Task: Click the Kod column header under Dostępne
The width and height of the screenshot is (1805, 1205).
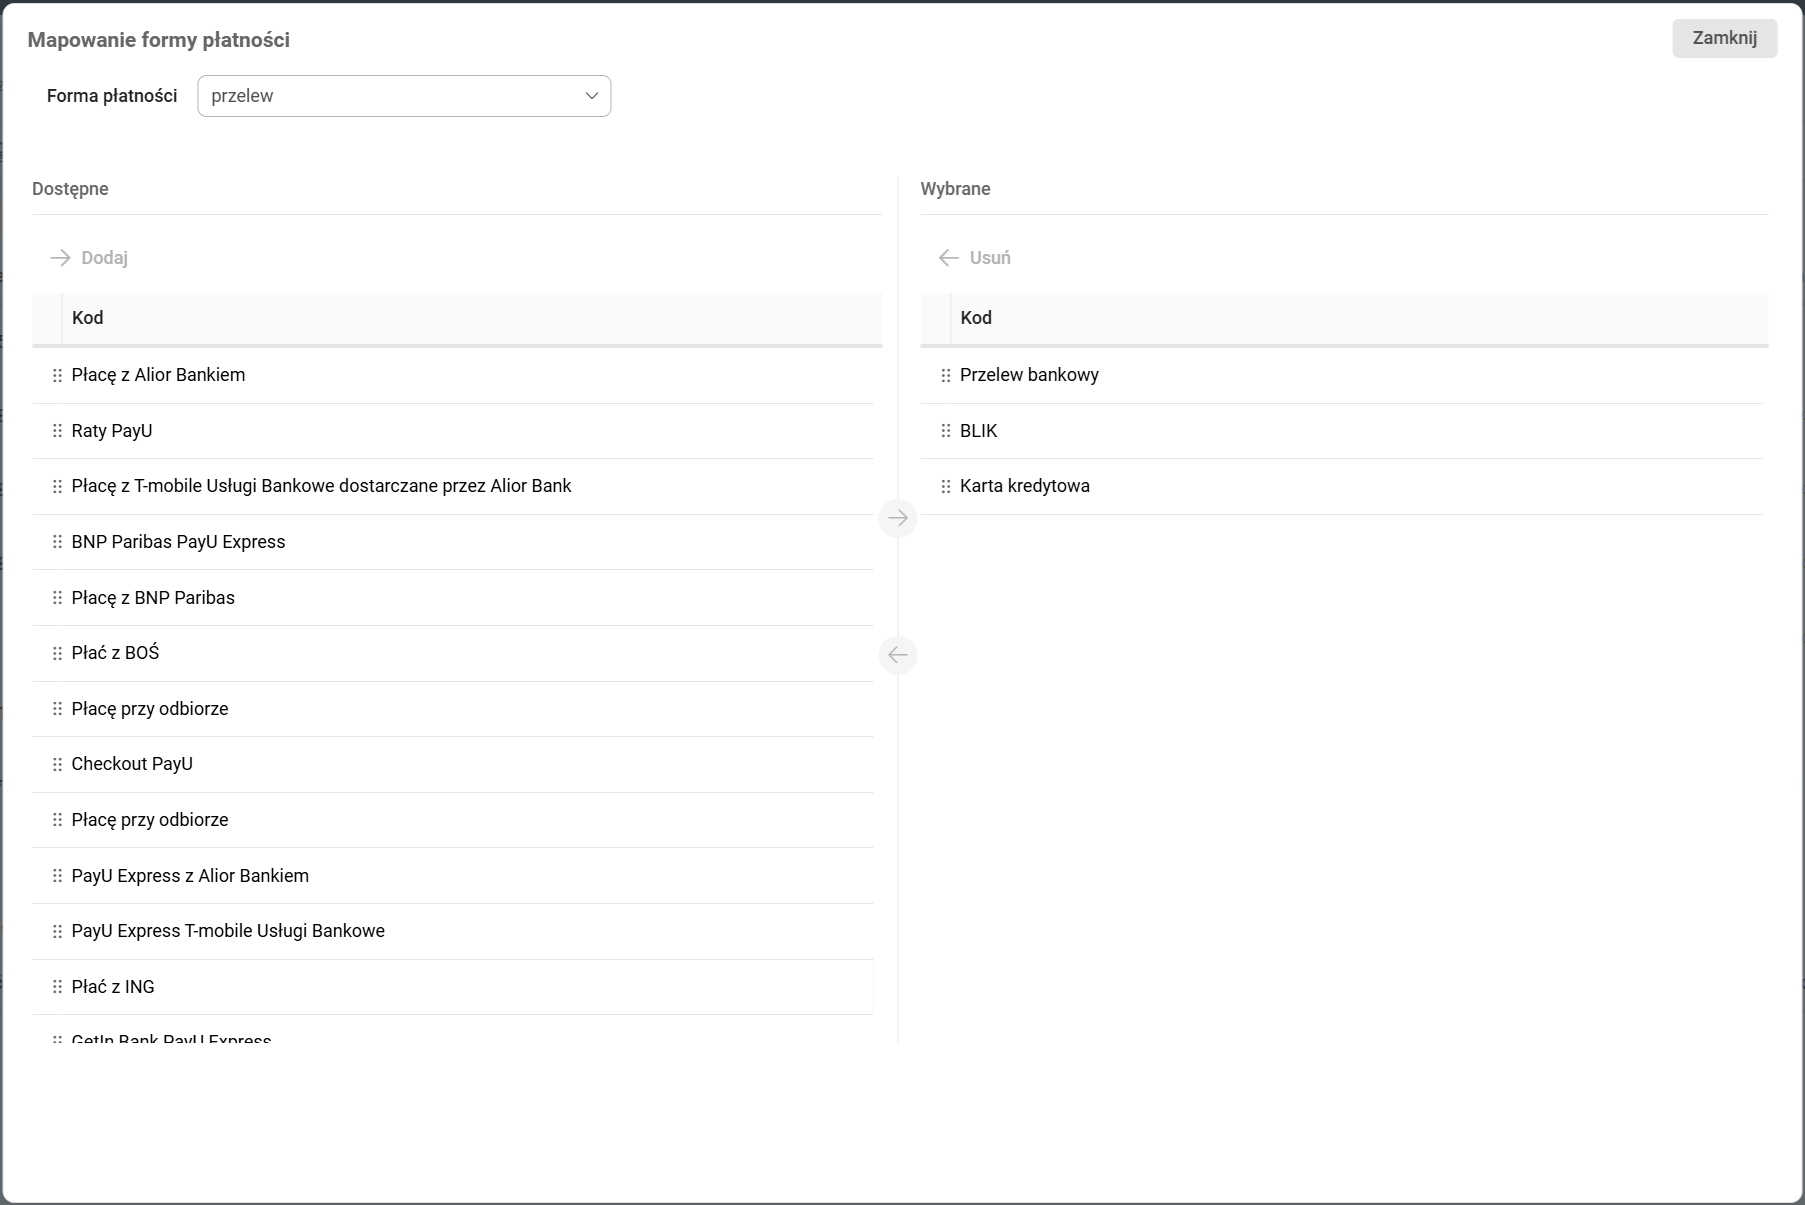Action: 88,318
